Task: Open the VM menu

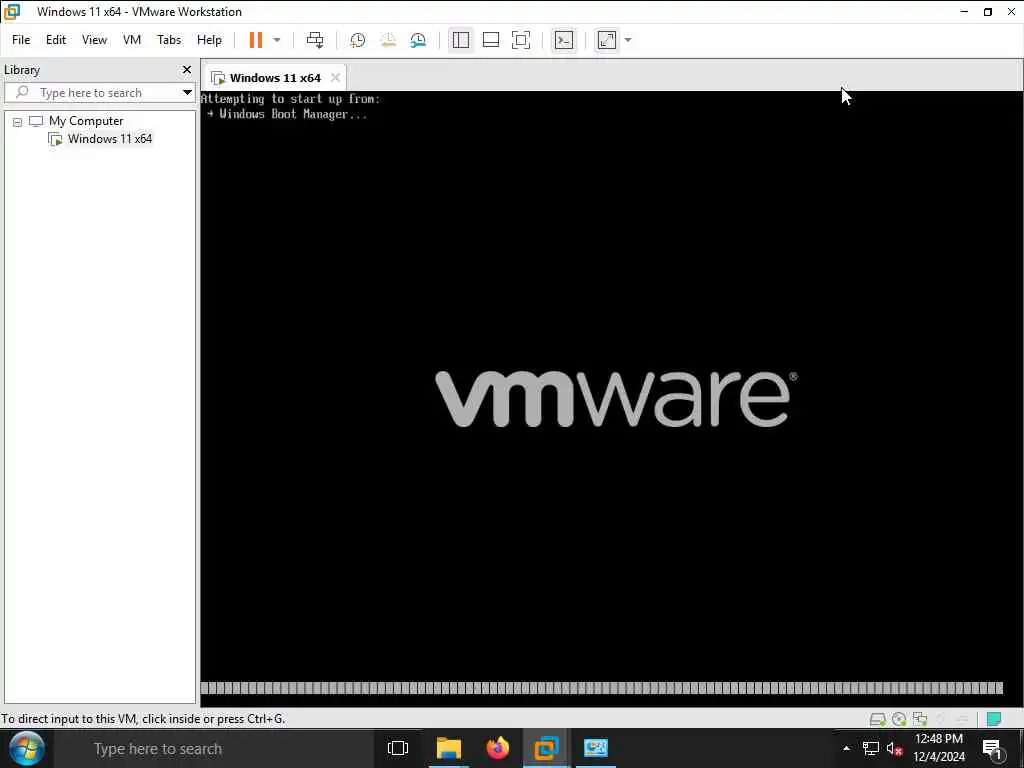Action: coord(132,40)
